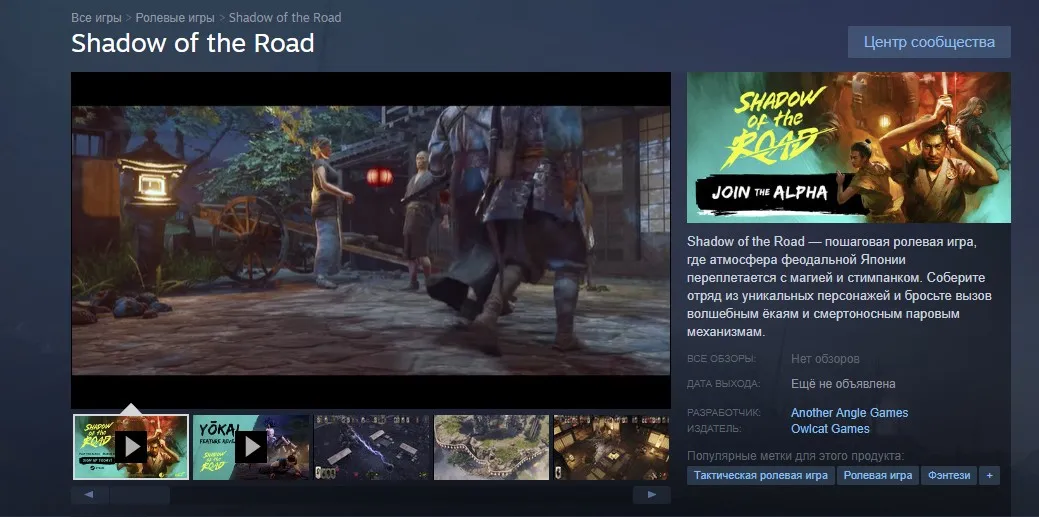Click the left arrow of thumbnail strip
1039x517 pixels.
click(89, 495)
